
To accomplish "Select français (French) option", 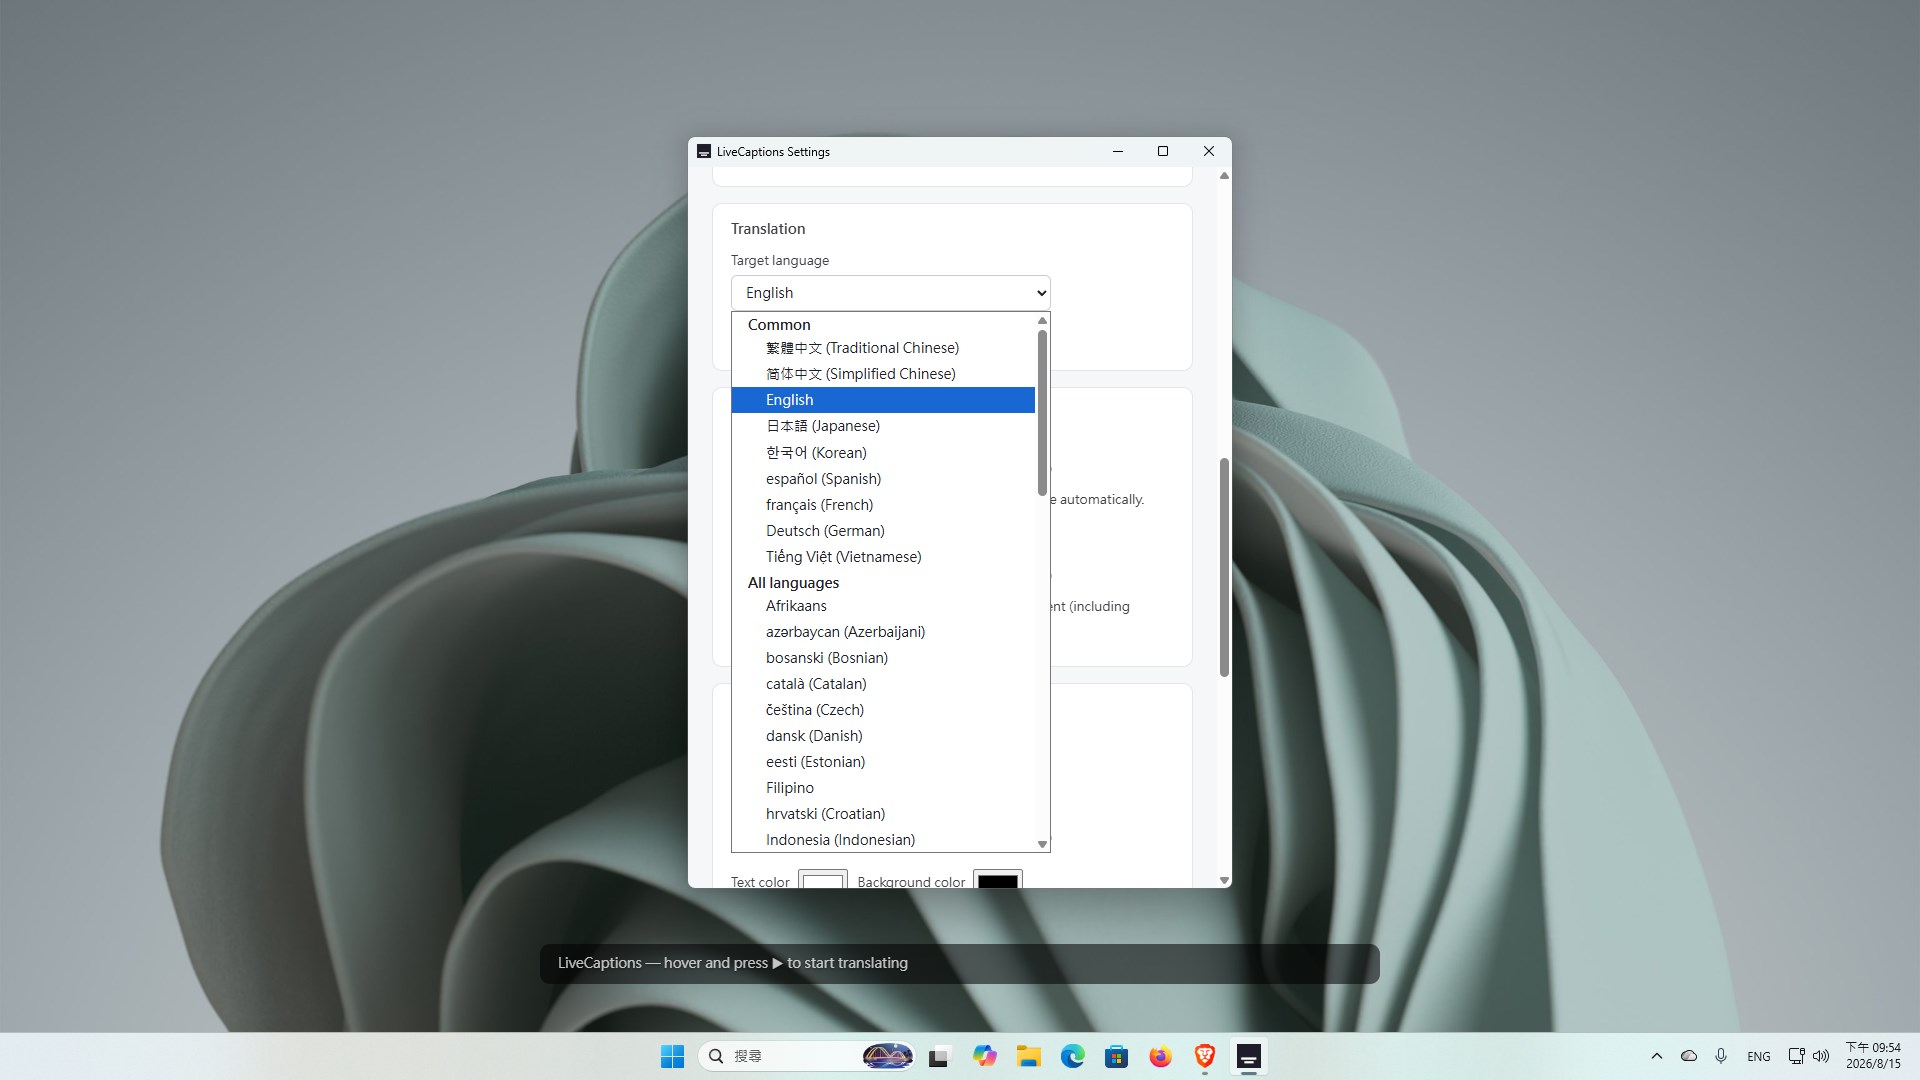I will point(883,505).
